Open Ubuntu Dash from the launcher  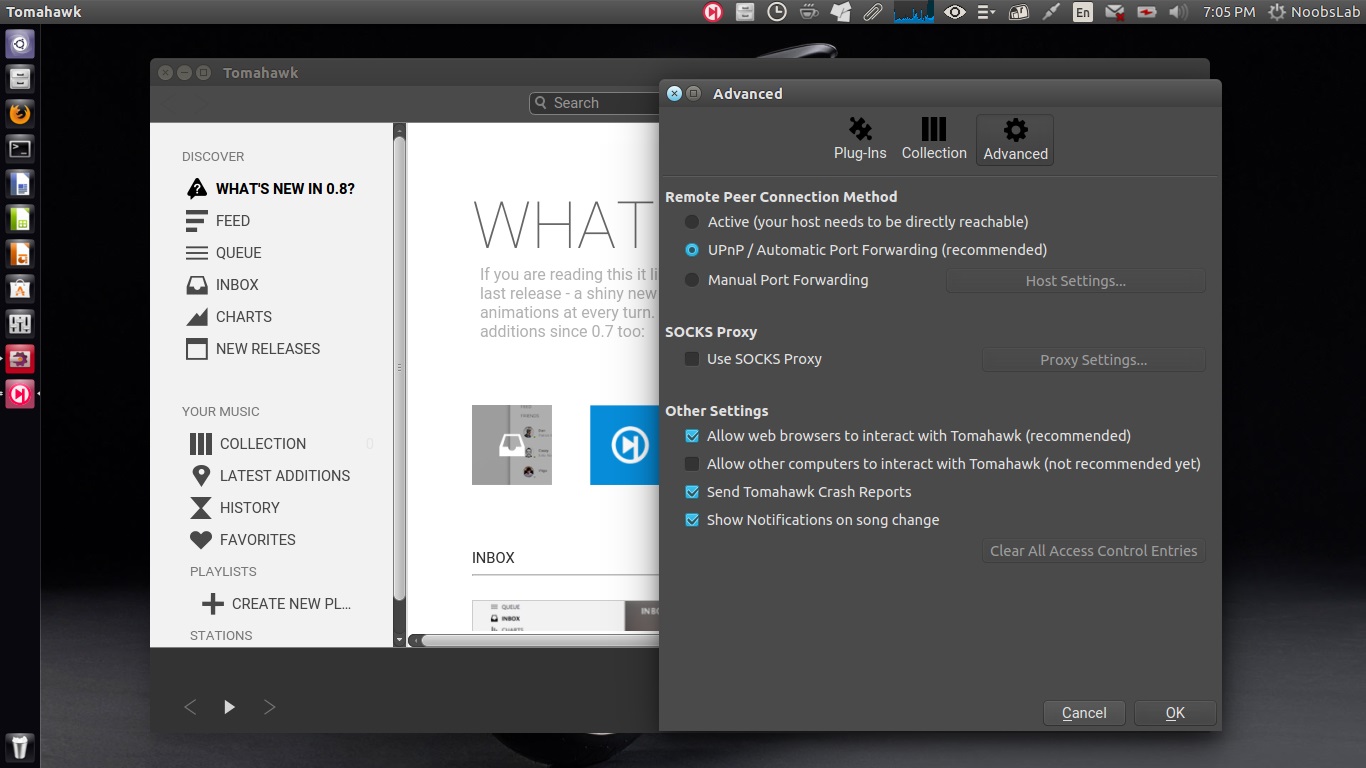click(x=20, y=44)
